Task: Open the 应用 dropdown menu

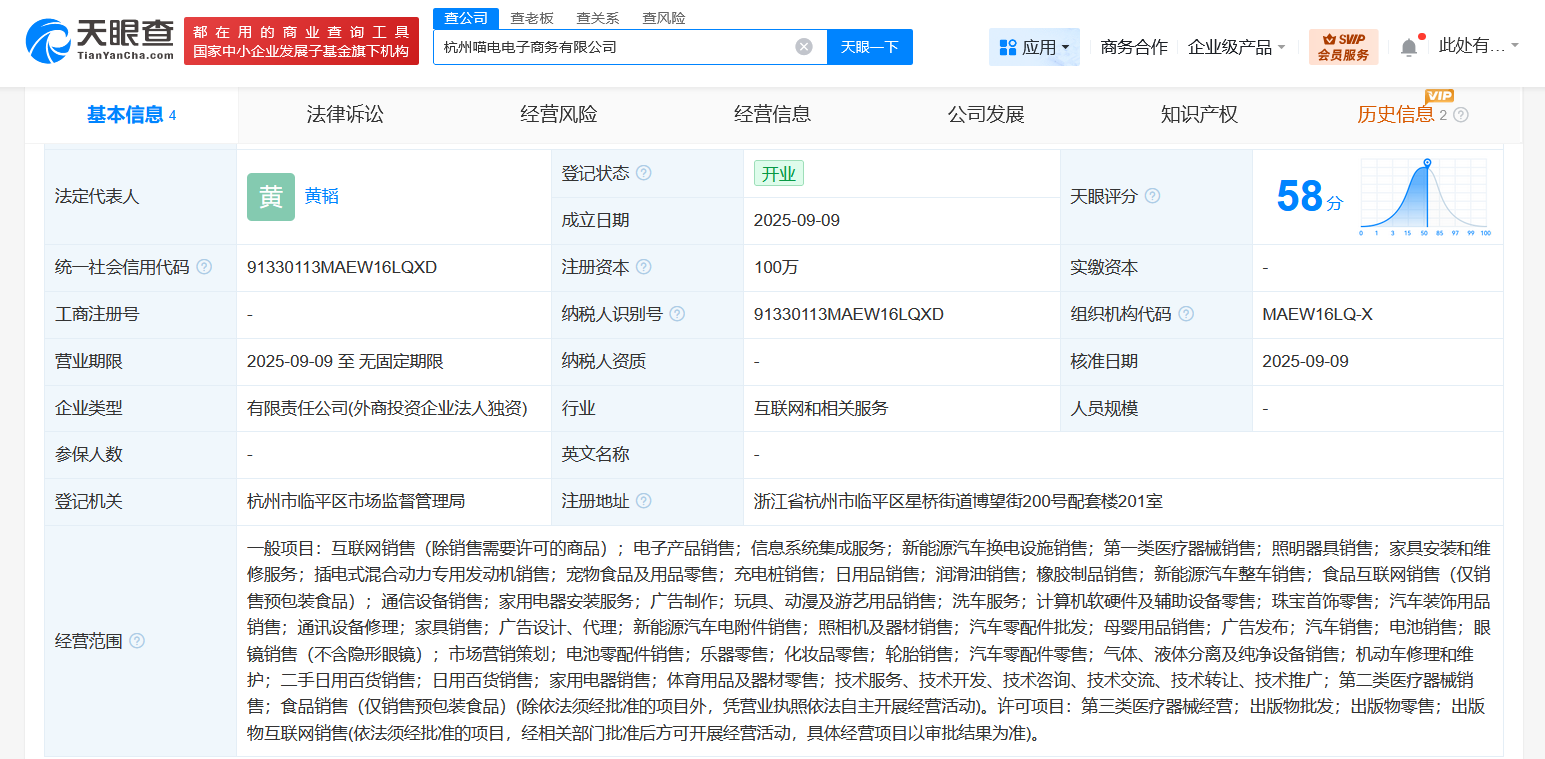Action: pos(1034,47)
